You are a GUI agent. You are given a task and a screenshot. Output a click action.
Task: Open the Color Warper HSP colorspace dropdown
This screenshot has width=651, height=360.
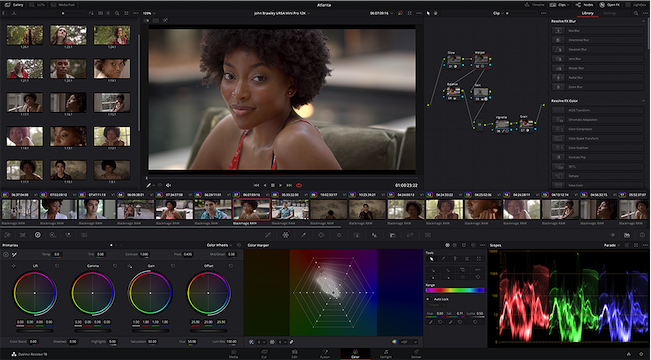point(409,342)
